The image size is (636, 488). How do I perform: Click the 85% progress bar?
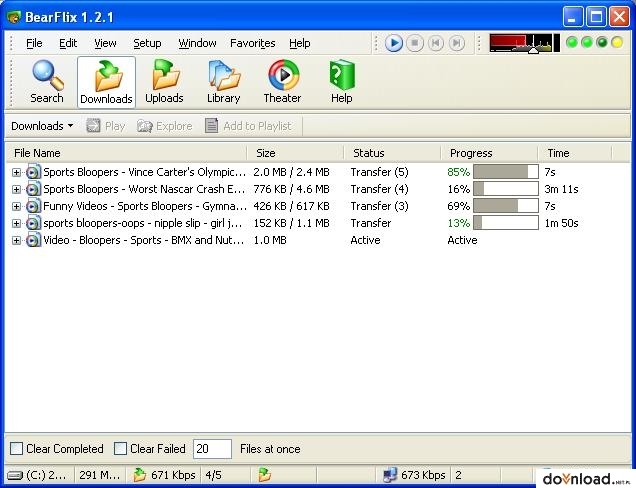[506, 172]
